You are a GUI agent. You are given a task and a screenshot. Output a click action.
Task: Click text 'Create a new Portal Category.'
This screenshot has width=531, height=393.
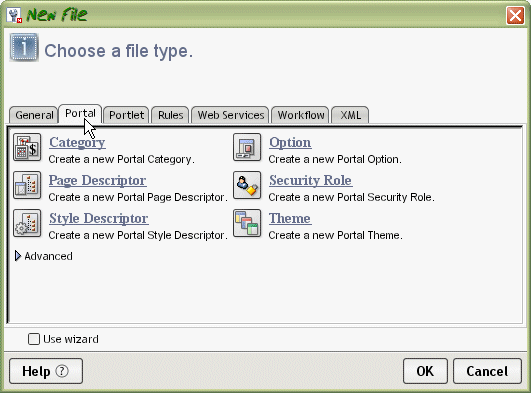click(122, 159)
